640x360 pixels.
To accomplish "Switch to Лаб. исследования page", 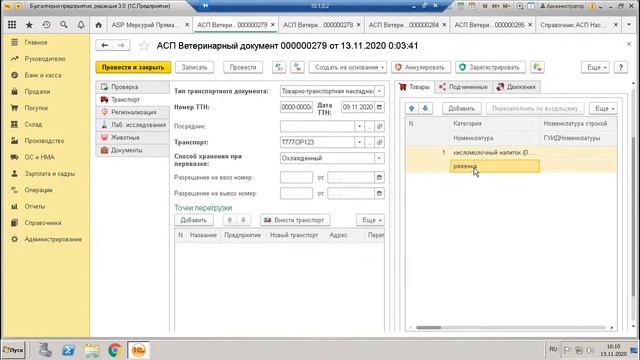I will pyautogui.click(x=133, y=124).
